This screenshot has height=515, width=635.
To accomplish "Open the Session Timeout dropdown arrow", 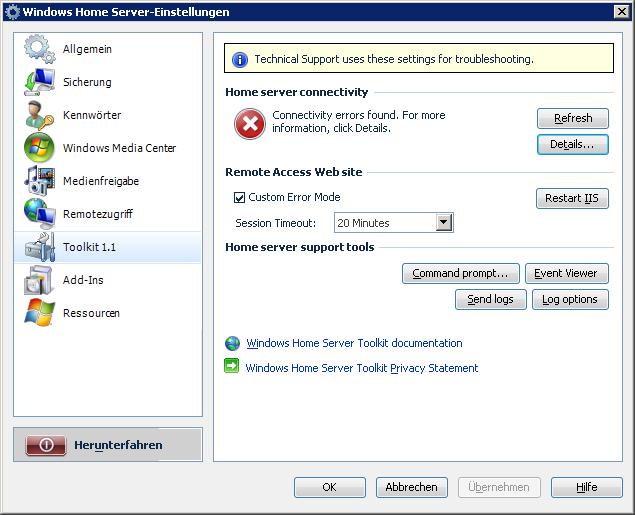I will [x=444, y=222].
